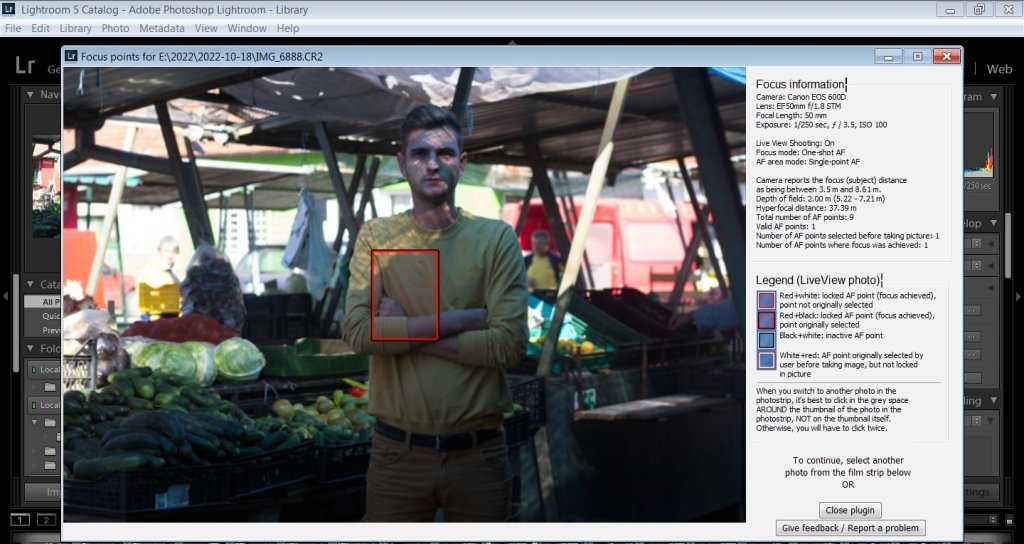Collapse the Histogram panel triangle

tap(993, 97)
